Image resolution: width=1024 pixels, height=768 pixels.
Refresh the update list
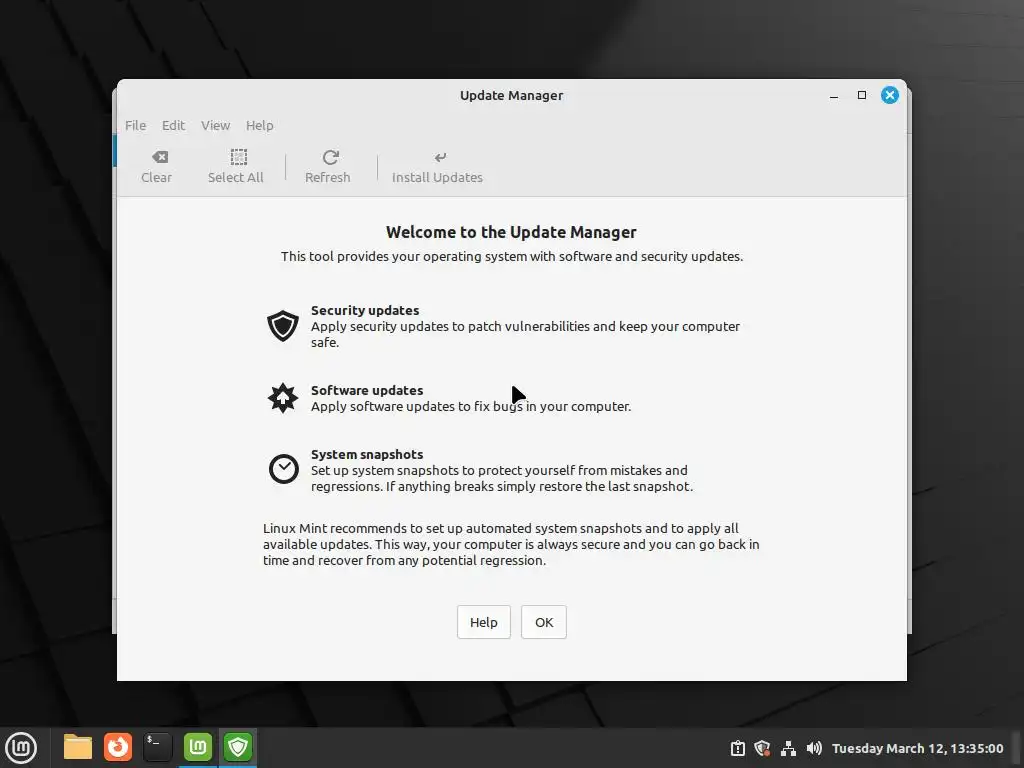pyautogui.click(x=328, y=167)
